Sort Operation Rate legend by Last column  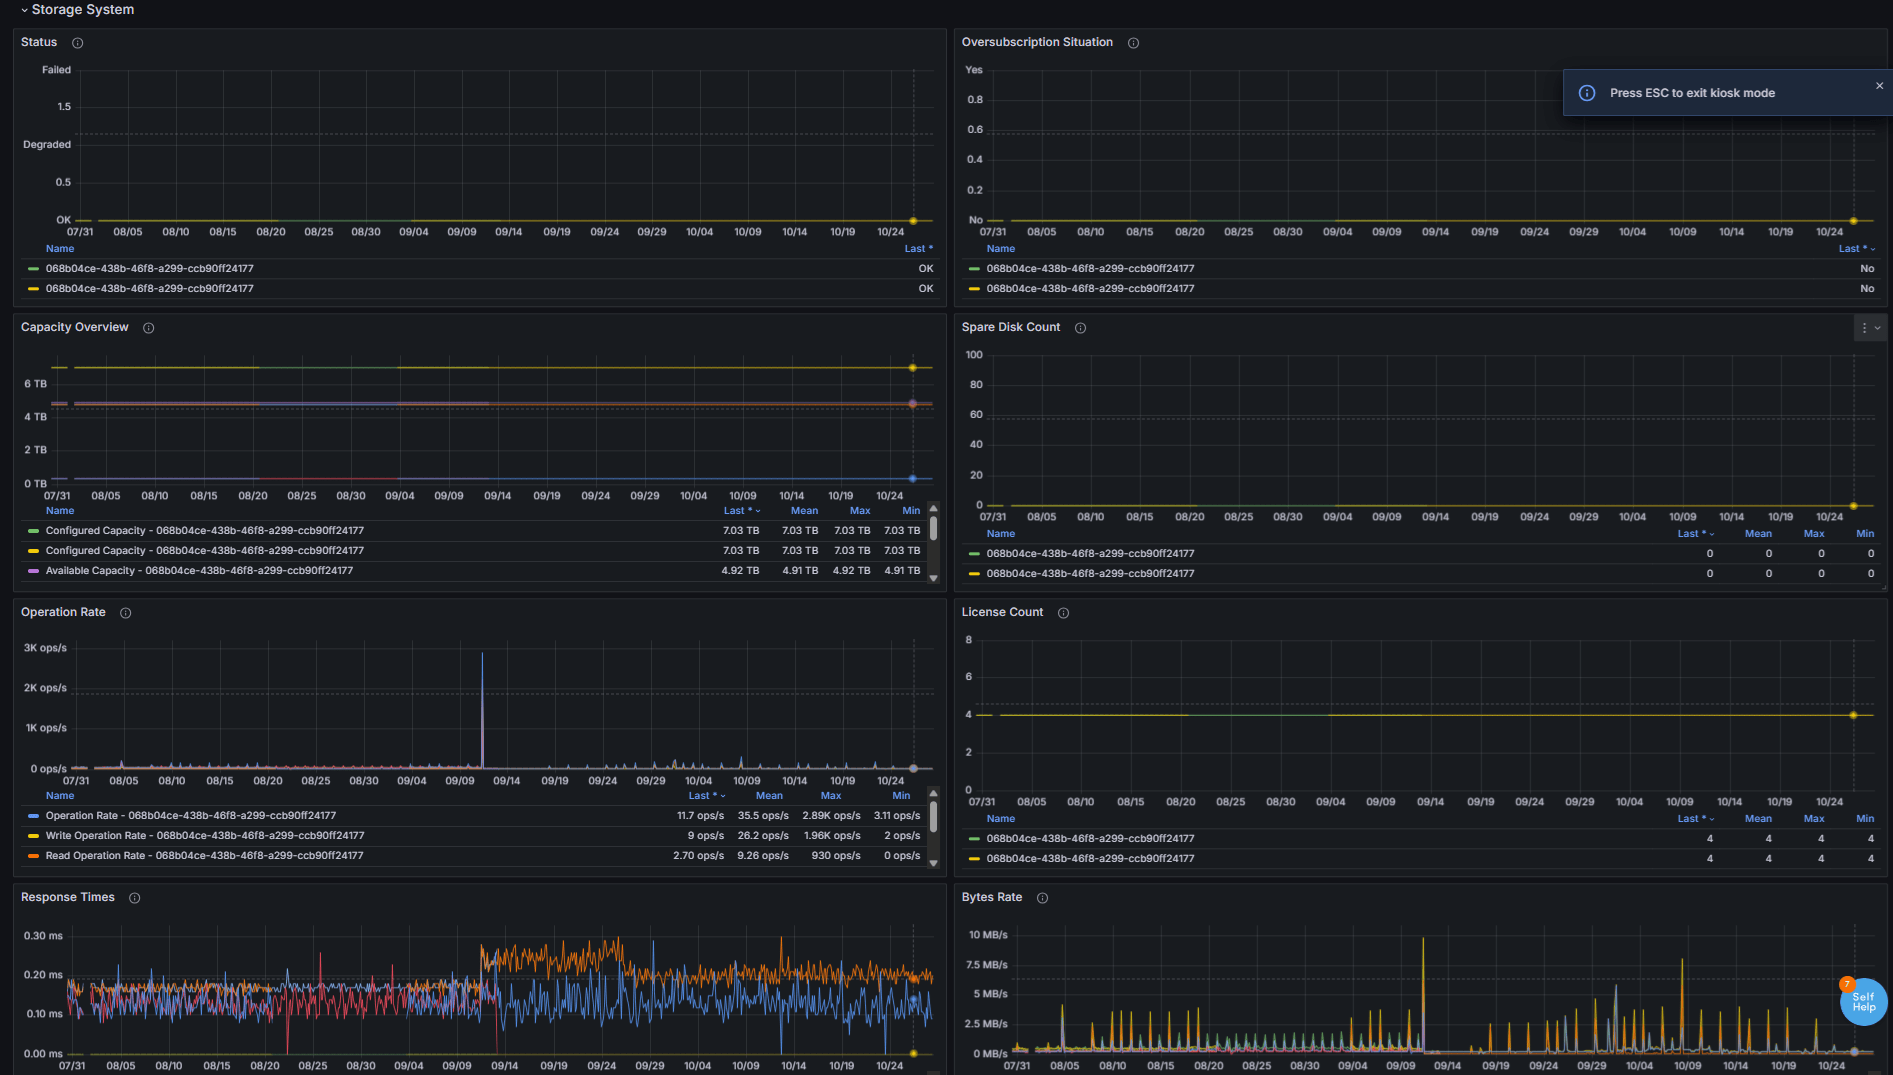tap(704, 796)
